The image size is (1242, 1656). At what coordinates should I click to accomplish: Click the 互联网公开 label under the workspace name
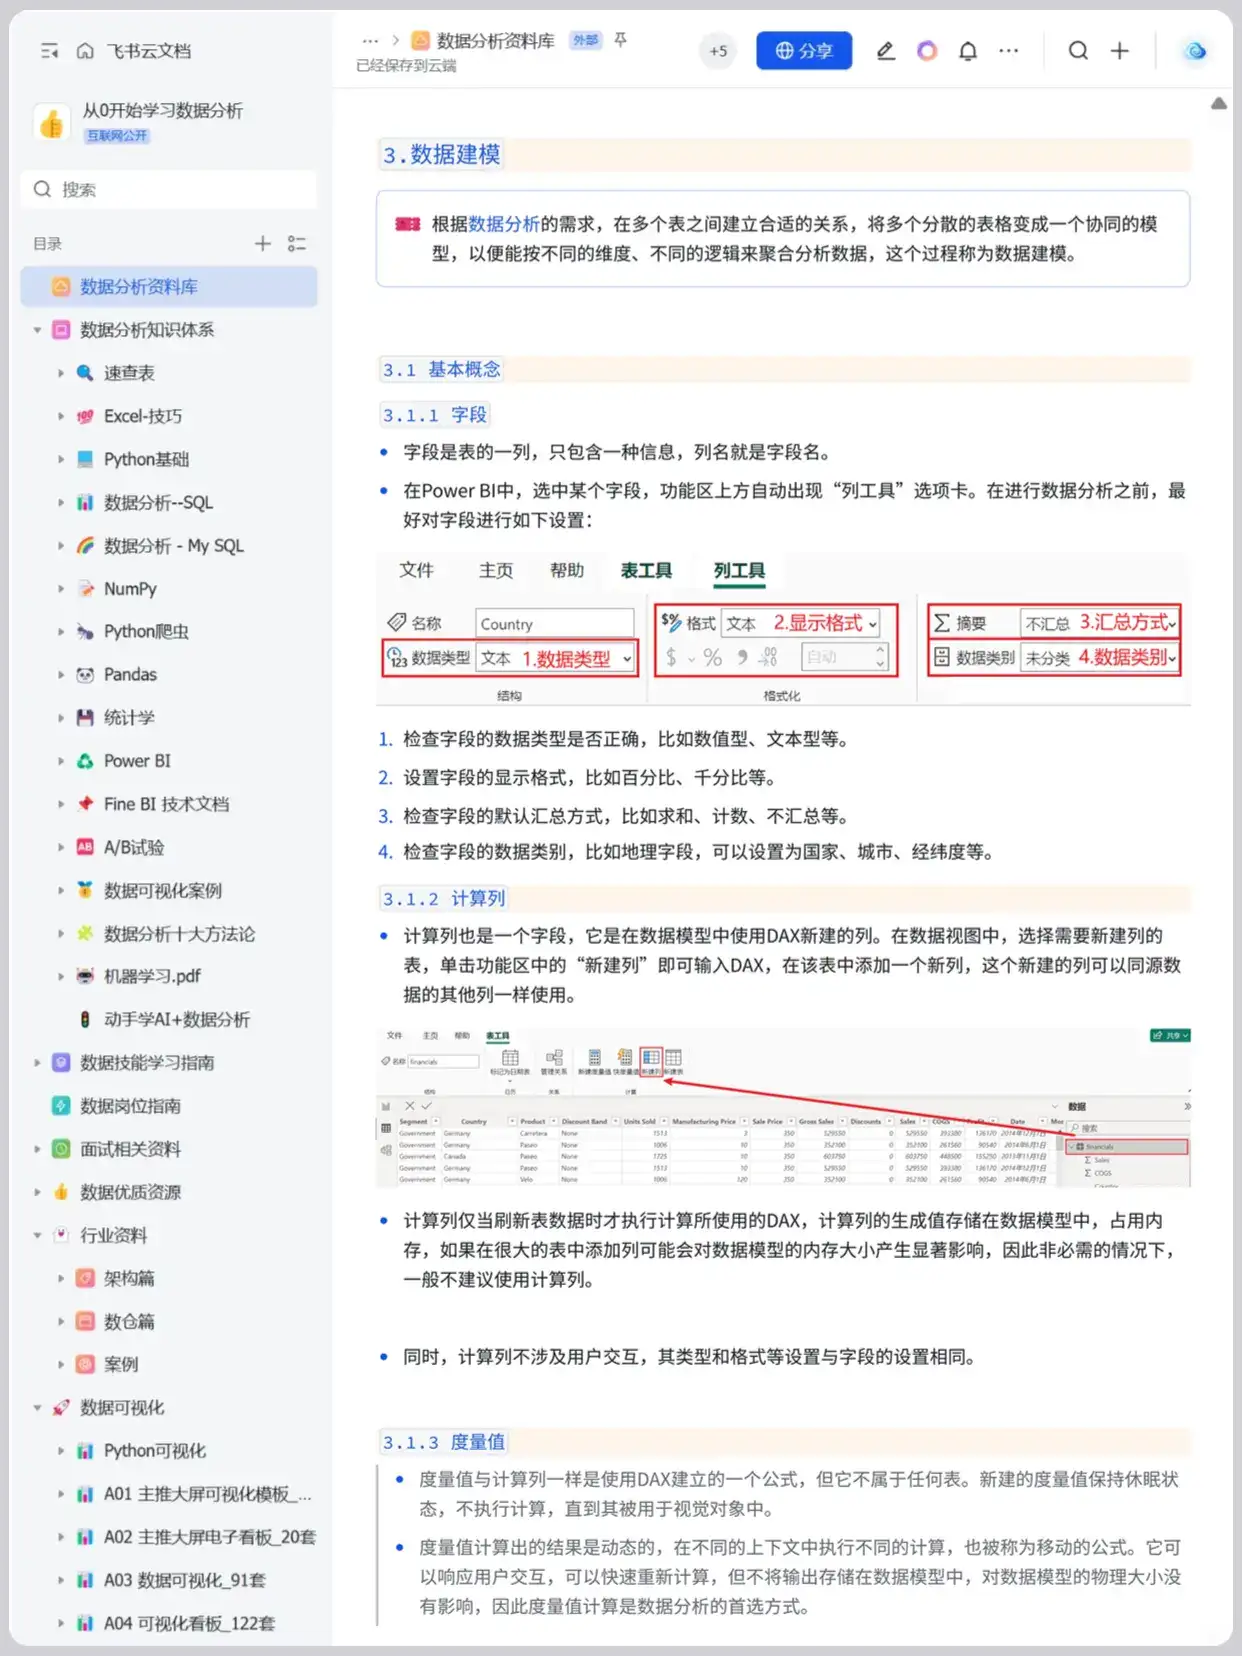click(x=117, y=136)
